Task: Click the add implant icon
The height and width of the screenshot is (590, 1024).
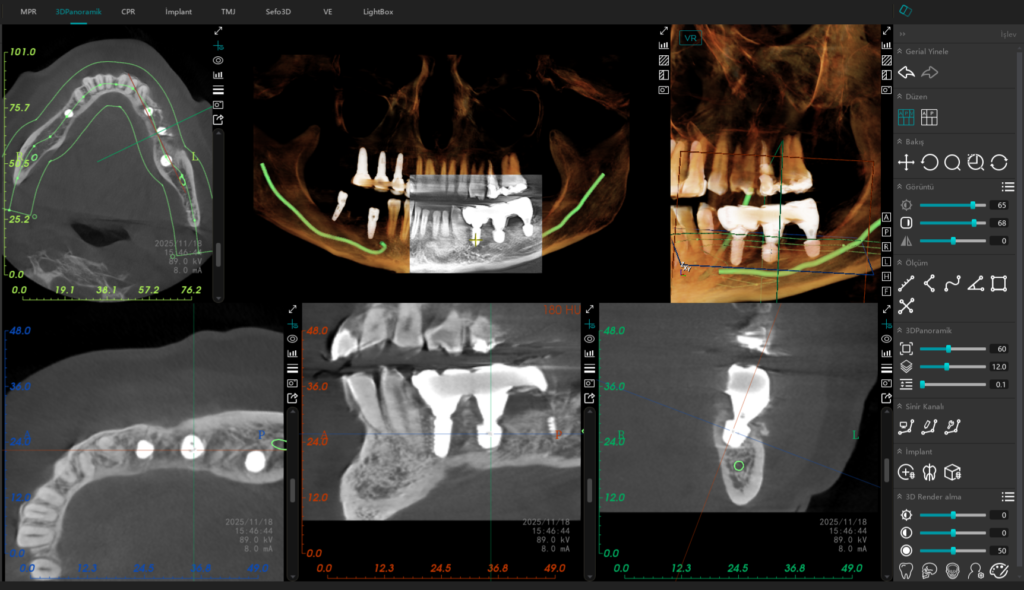Action: (x=906, y=472)
